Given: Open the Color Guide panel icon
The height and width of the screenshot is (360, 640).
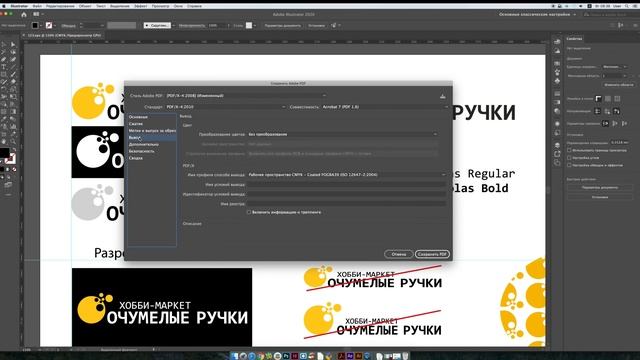Looking at the screenshot, I should (557, 51).
